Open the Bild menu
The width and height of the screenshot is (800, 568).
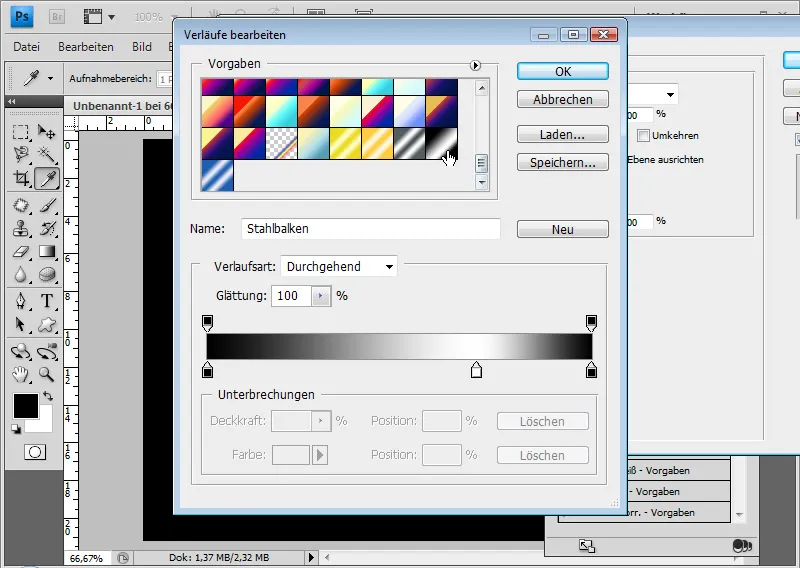click(141, 46)
